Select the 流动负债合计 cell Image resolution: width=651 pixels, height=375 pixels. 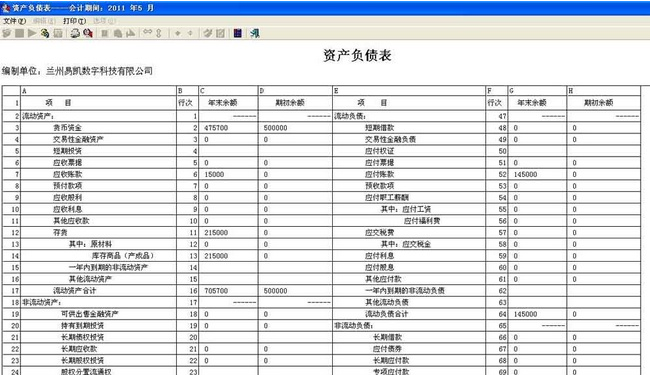pyautogui.click(x=409, y=314)
